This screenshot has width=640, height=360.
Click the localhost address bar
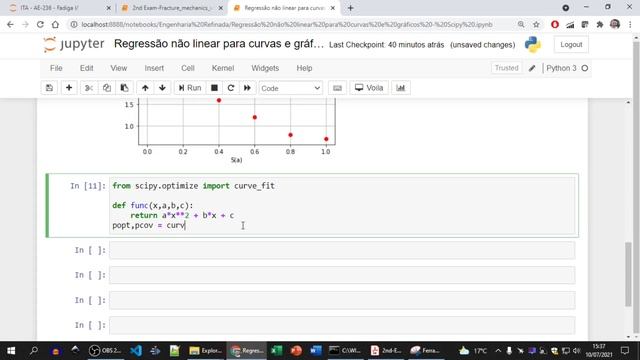click(287, 24)
